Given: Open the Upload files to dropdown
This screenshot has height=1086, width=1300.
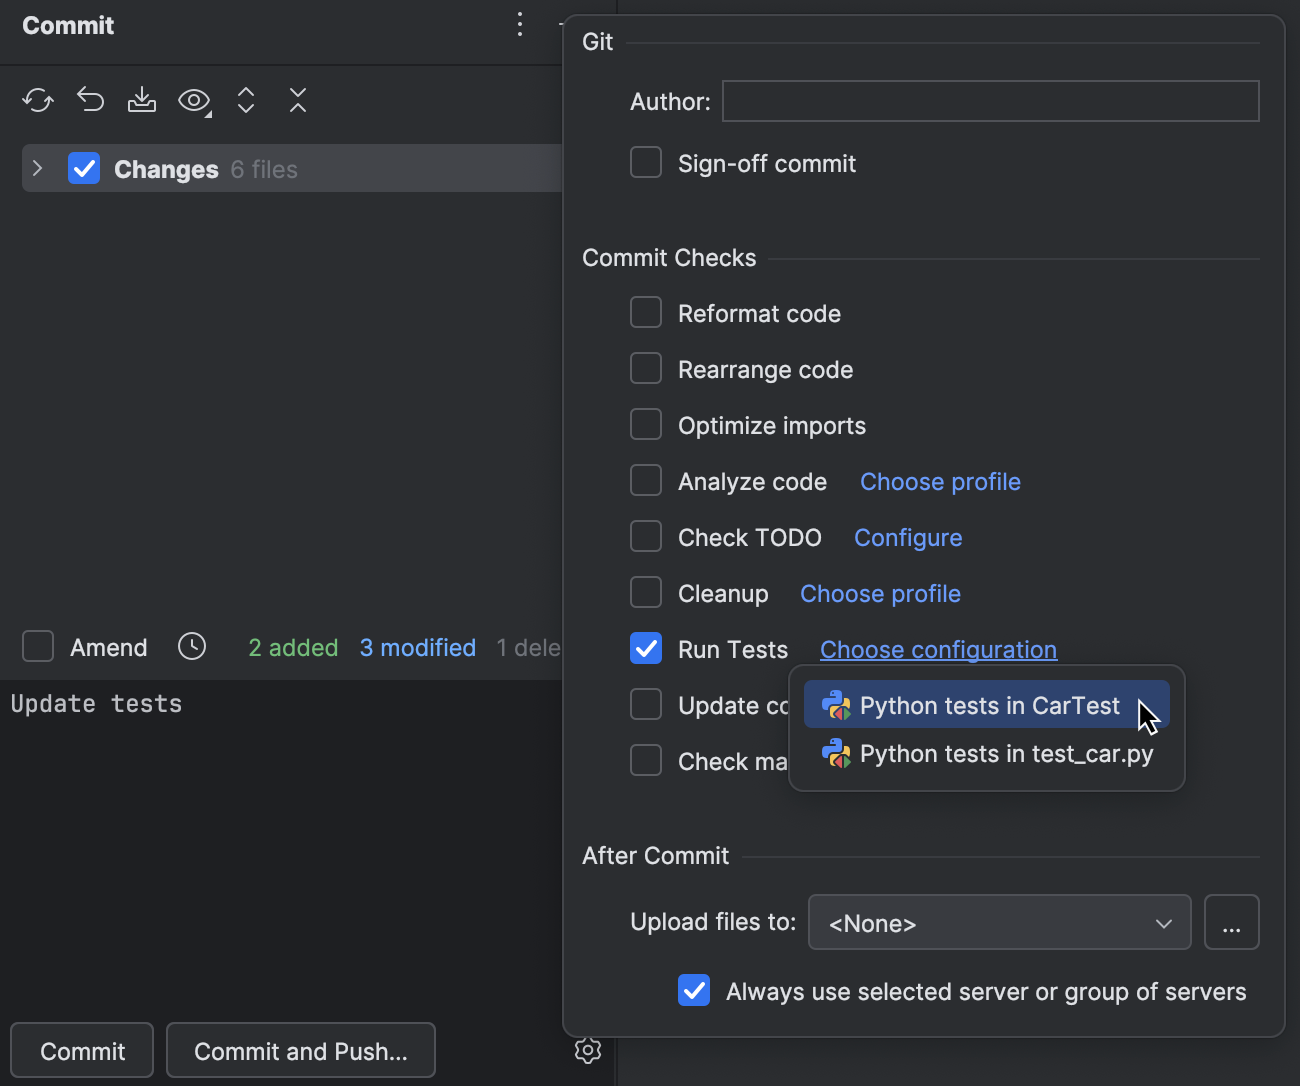Looking at the screenshot, I should [x=998, y=922].
